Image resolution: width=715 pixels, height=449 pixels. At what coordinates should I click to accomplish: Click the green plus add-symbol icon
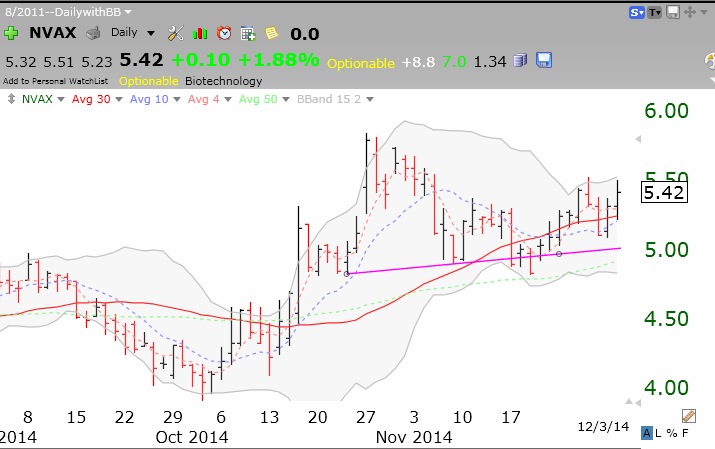tap(10, 33)
